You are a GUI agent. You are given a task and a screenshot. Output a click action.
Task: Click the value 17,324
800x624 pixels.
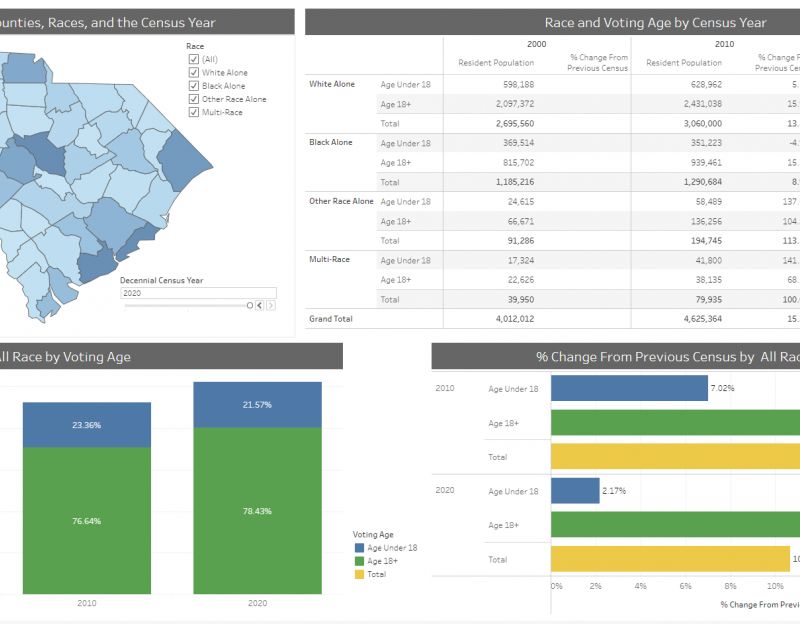521,260
